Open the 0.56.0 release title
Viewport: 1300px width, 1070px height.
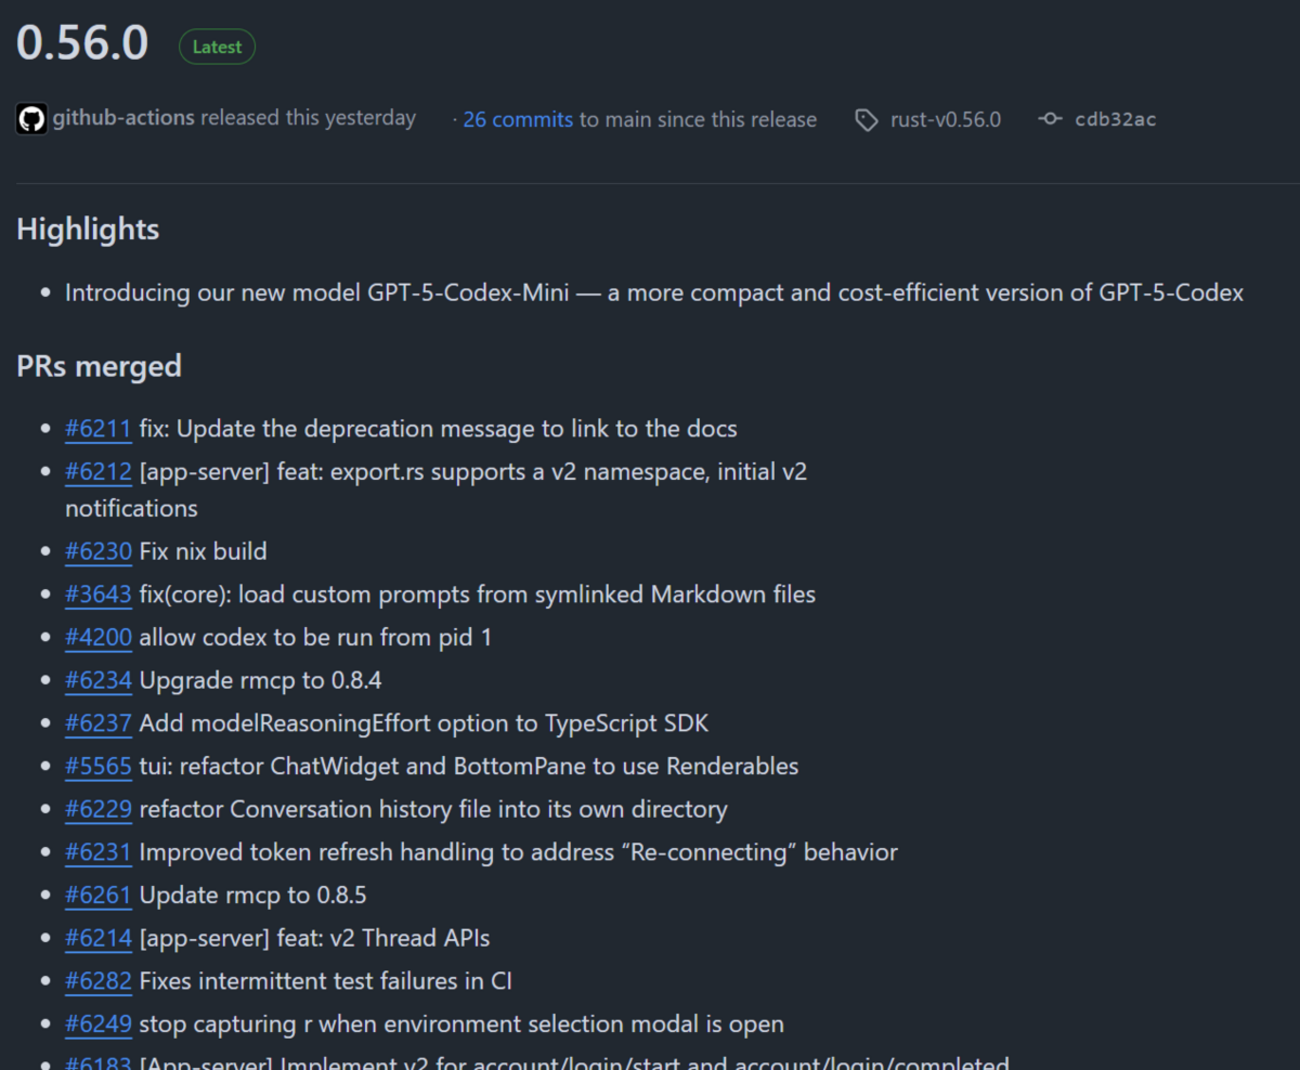pyautogui.click(x=82, y=44)
